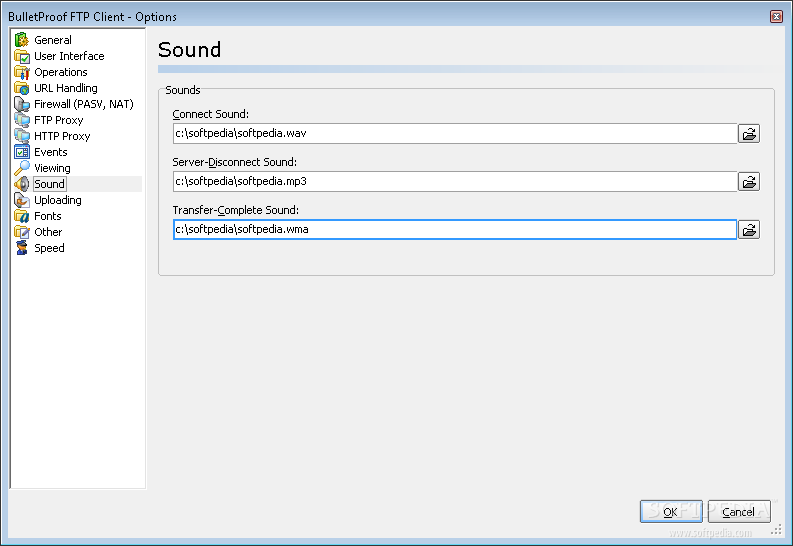Browse for Server-Disconnect Sound file
The width and height of the screenshot is (793, 546).
(x=749, y=181)
